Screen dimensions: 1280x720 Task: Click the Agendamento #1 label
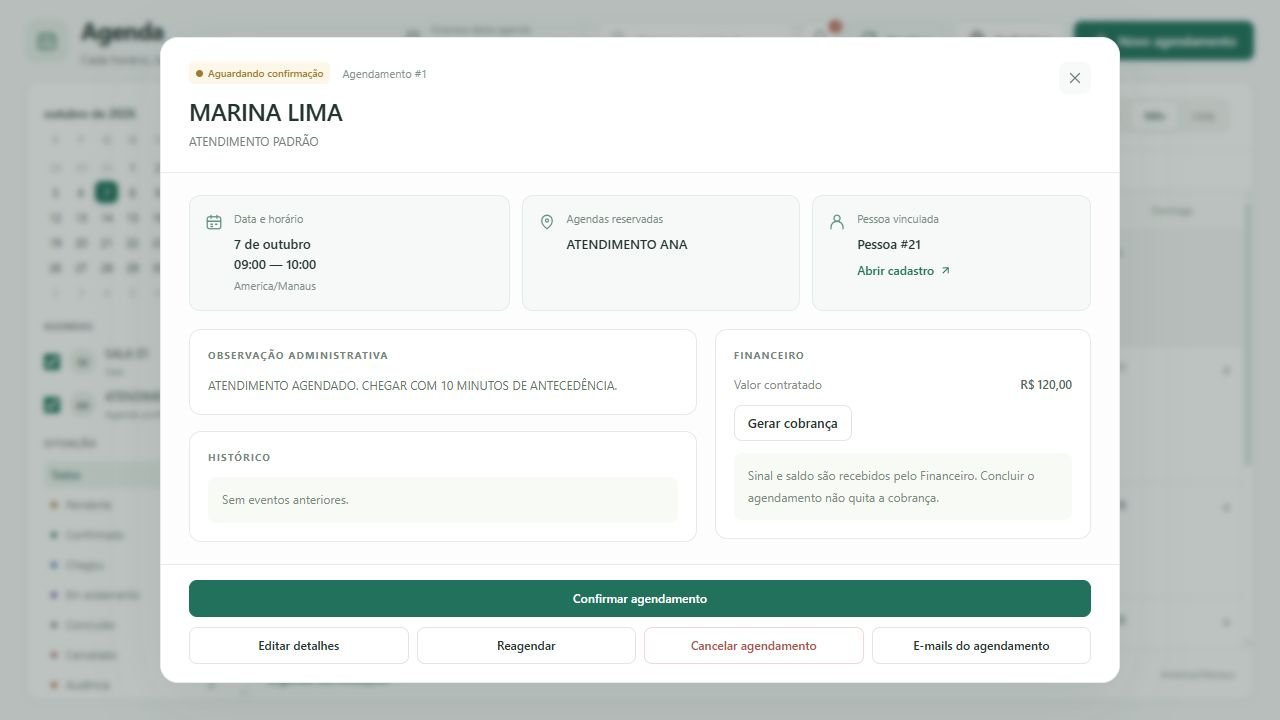point(384,74)
